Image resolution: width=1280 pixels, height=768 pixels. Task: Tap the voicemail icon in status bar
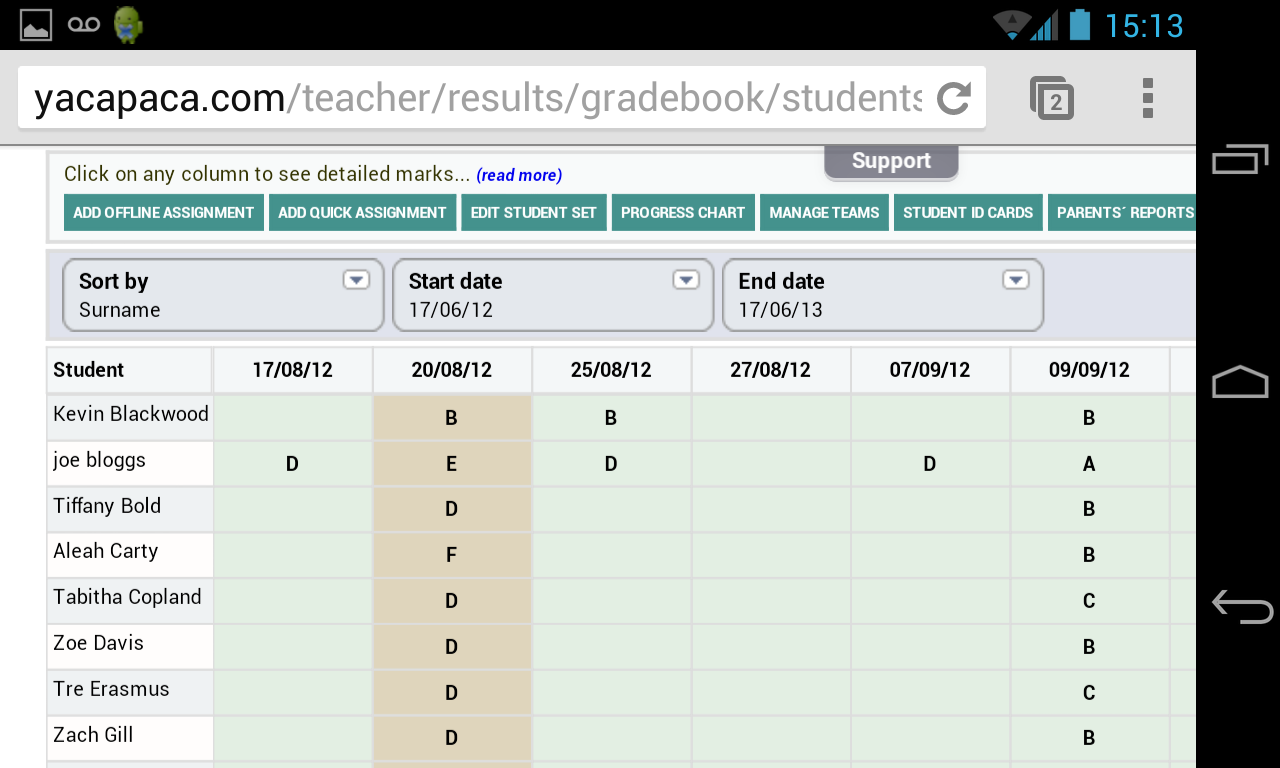click(84, 25)
